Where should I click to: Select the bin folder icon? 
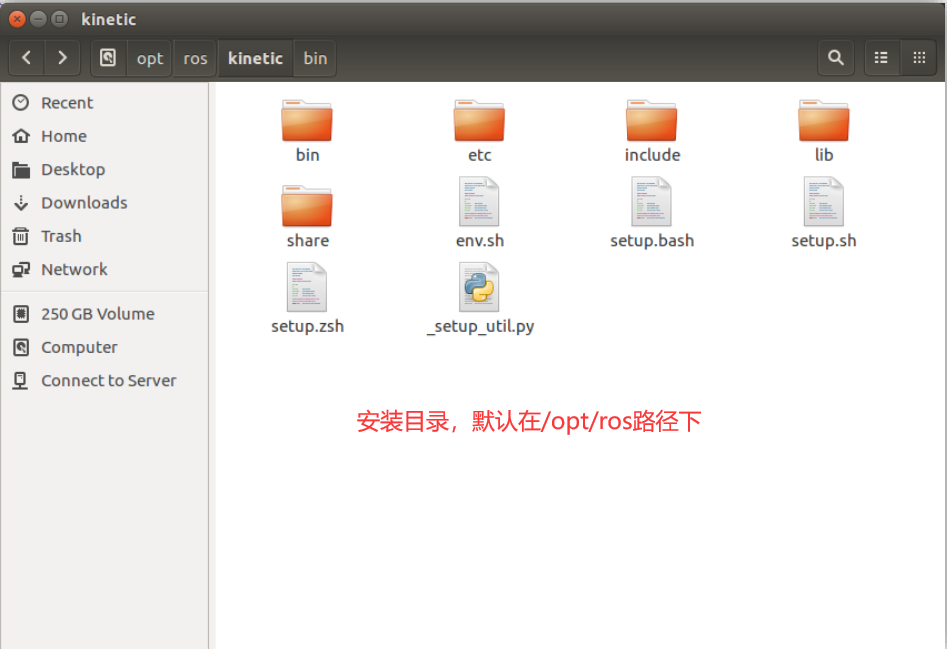pyautogui.click(x=307, y=121)
